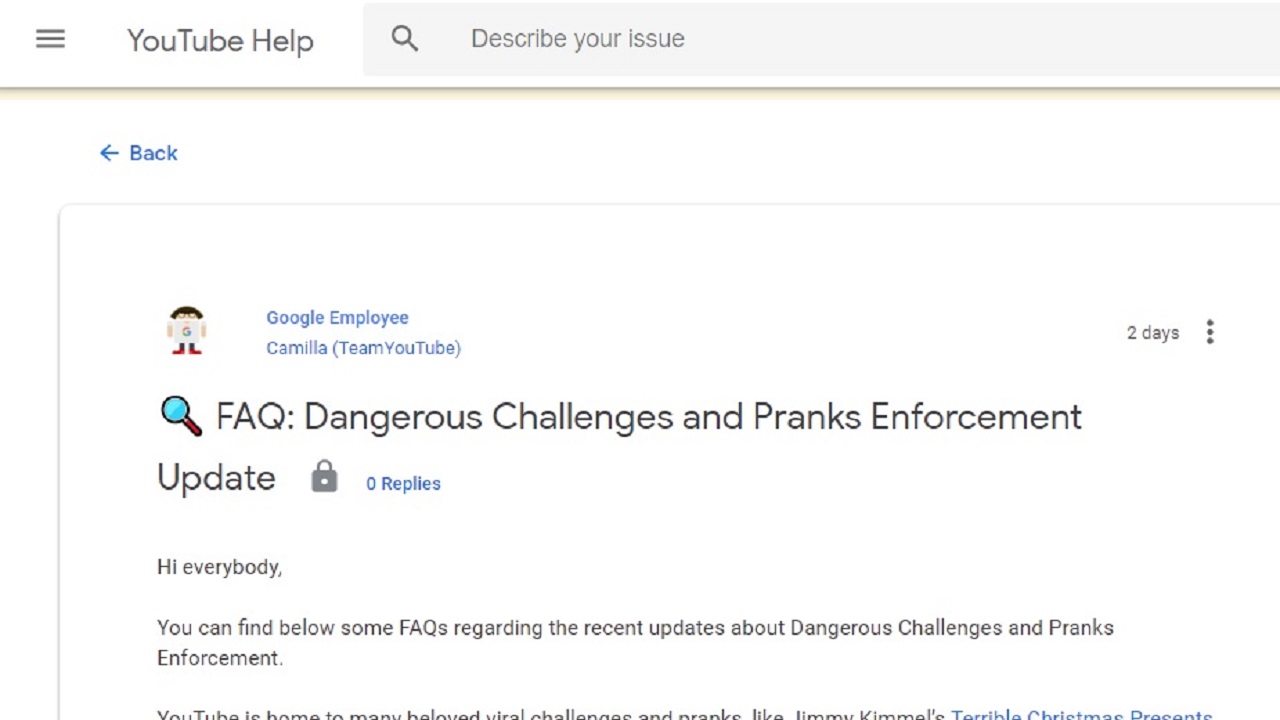
Task: Click the search magnifier icon
Action: 404,39
